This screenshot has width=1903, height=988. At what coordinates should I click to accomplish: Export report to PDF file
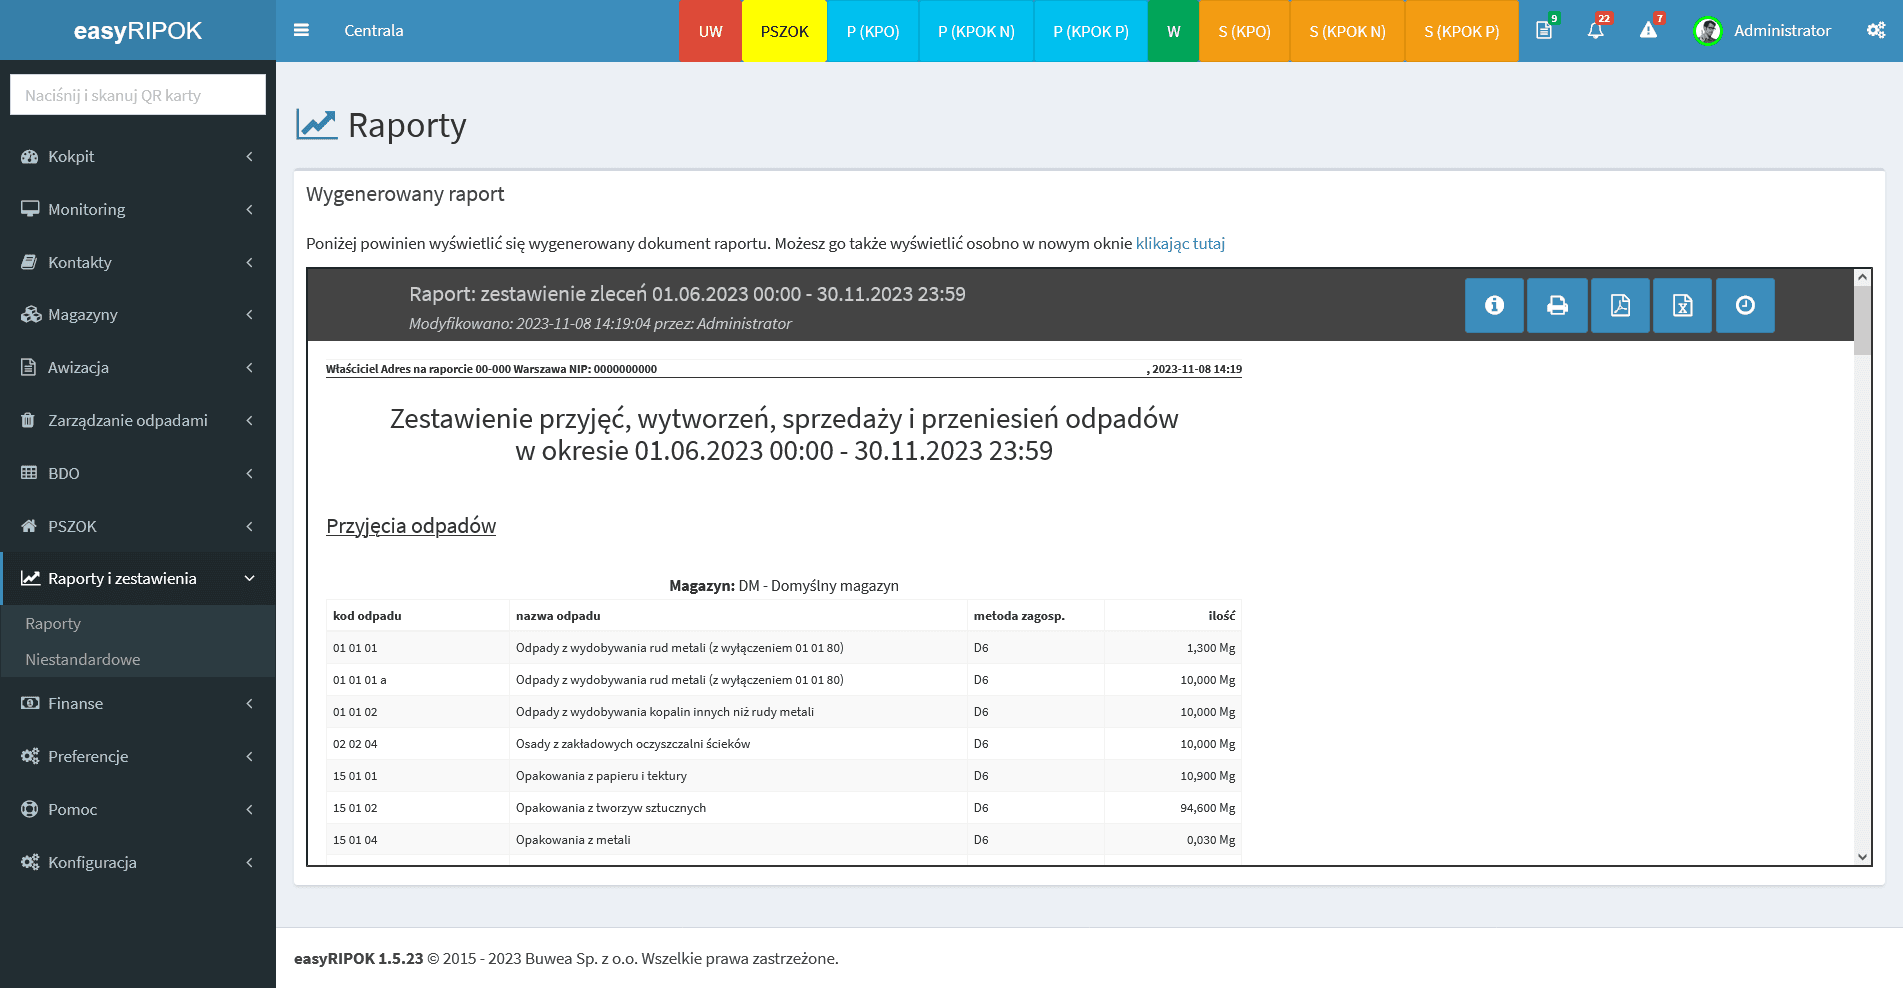(1620, 305)
